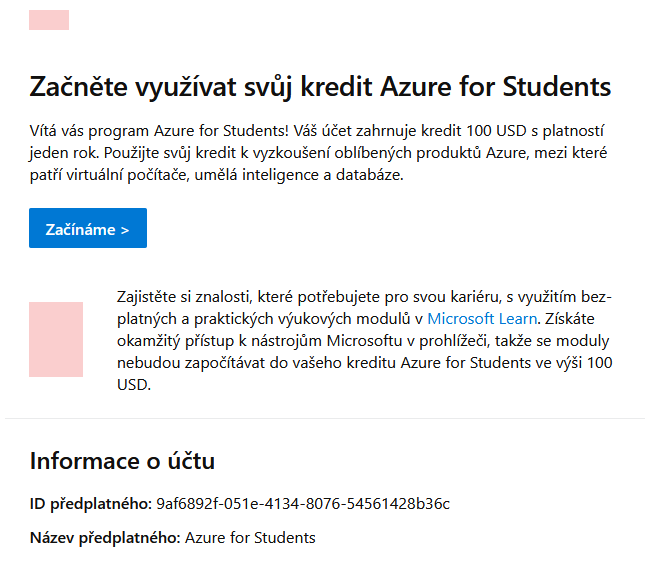Screen dimensions: 672x576
Task: Click the pink image beside the Learn paragraph
Action: click(56, 339)
